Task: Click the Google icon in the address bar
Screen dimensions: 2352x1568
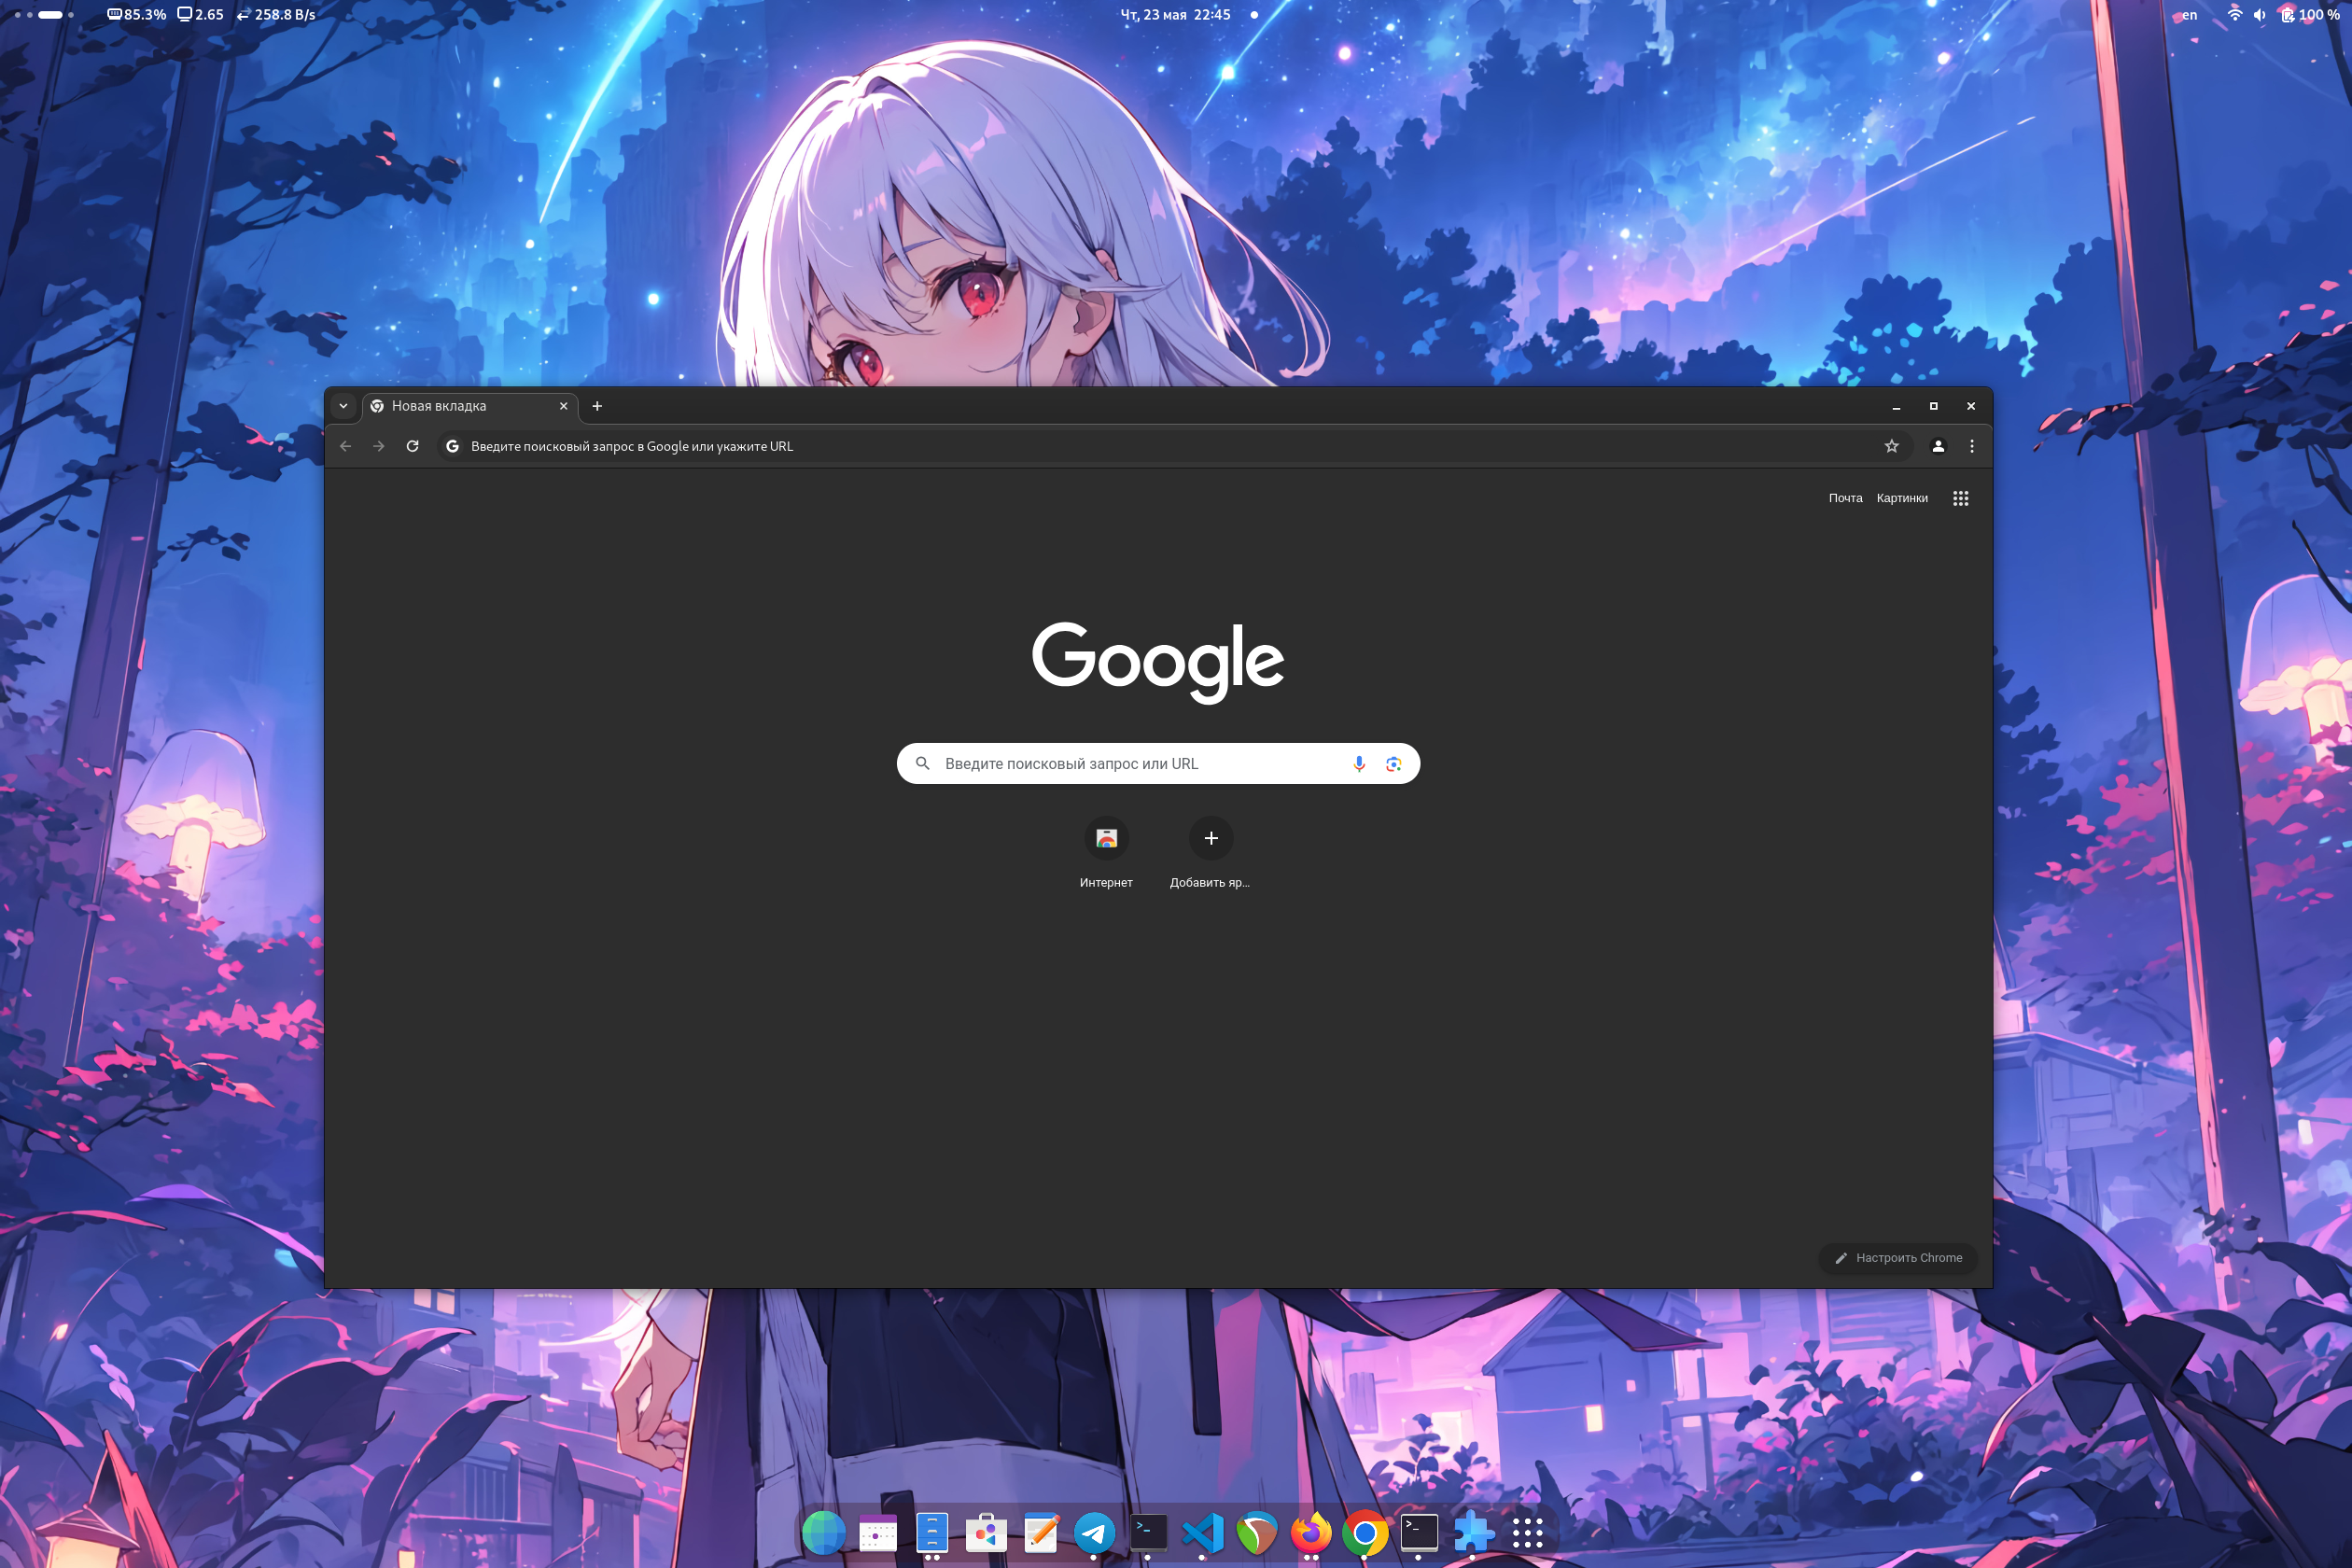Action: (452, 446)
